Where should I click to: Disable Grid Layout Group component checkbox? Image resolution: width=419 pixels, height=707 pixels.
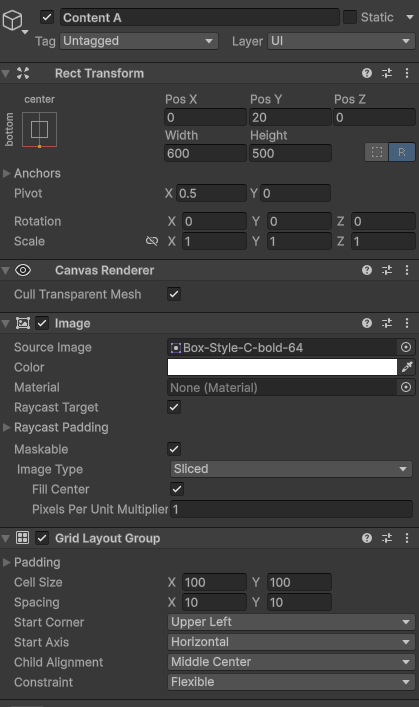pyautogui.click(x=42, y=538)
